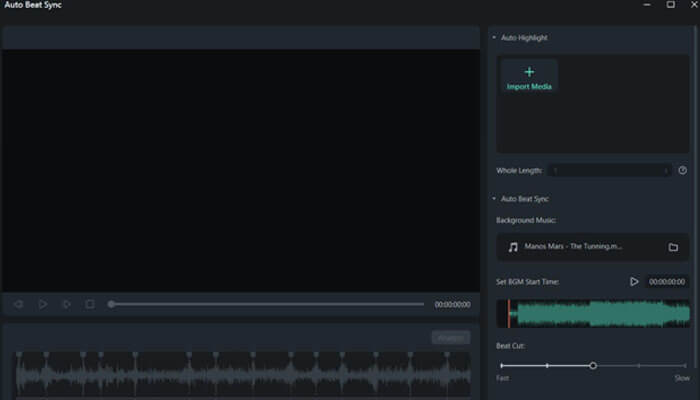Browse for background music folder icon

[673, 247]
